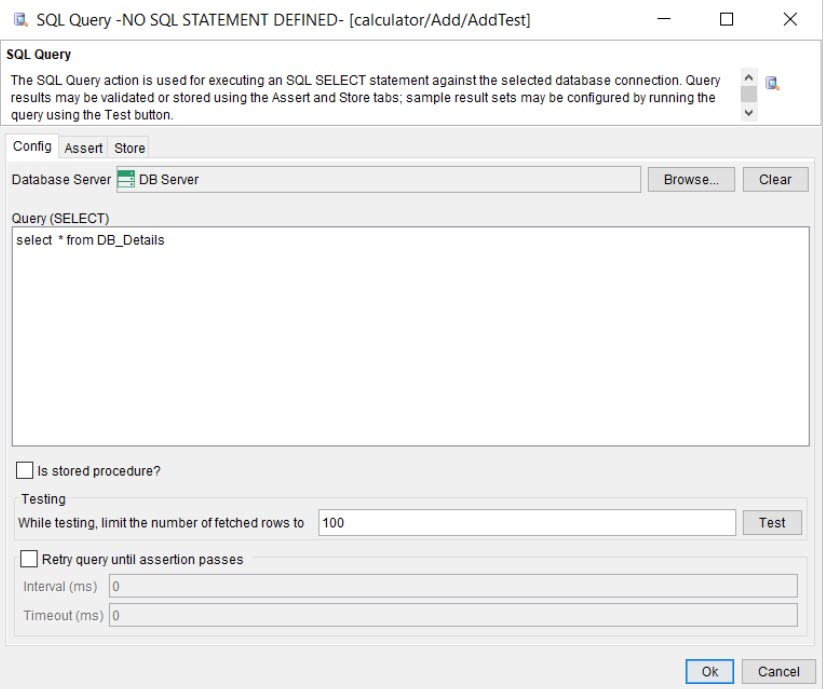Confirm the dialog with Ok
The height and width of the screenshot is (689, 823).
tap(709, 671)
